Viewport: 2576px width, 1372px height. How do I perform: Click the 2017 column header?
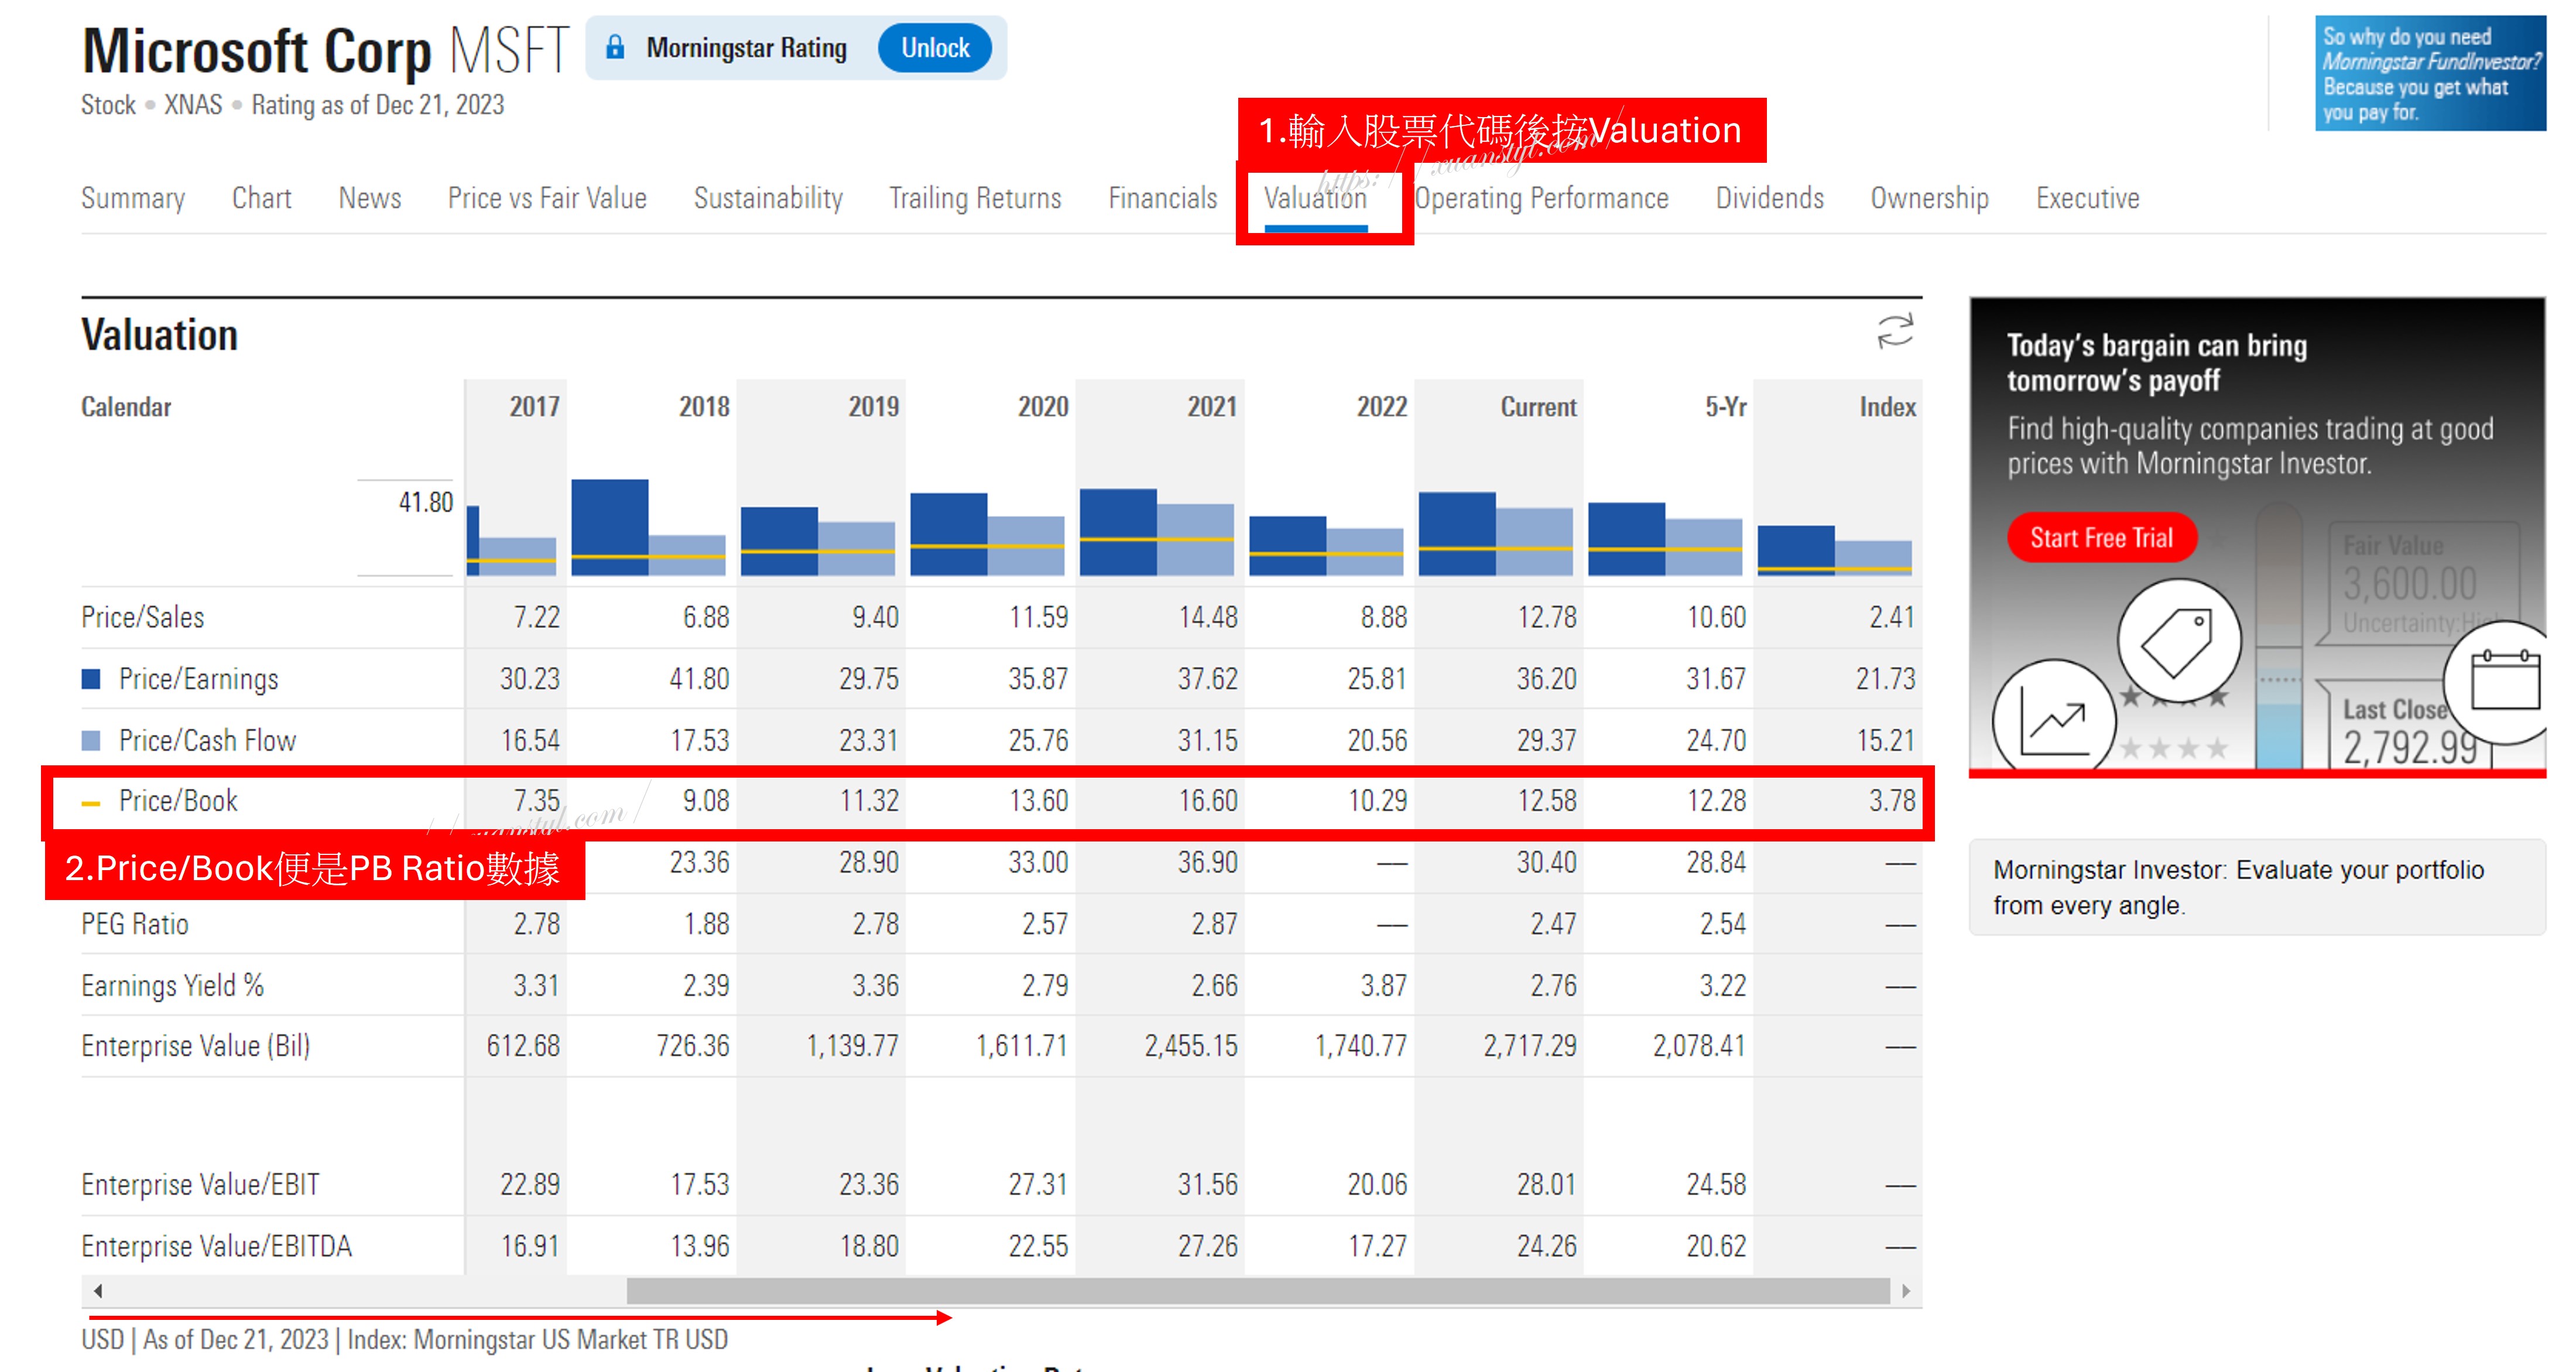click(x=534, y=407)
